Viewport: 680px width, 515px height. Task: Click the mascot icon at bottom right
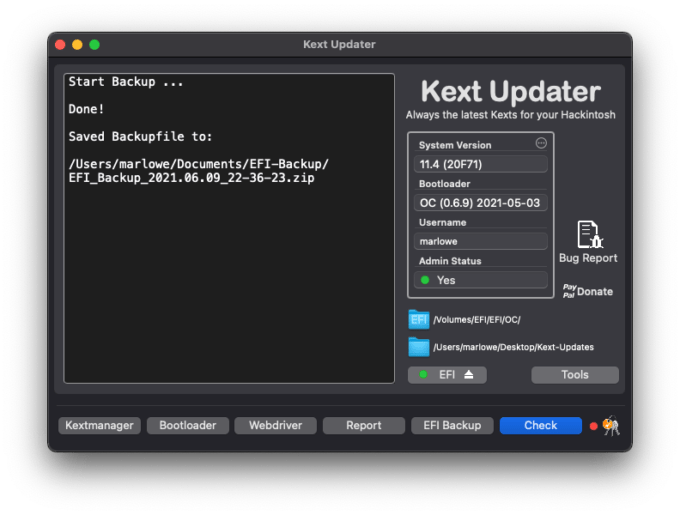tap(611, 425)
